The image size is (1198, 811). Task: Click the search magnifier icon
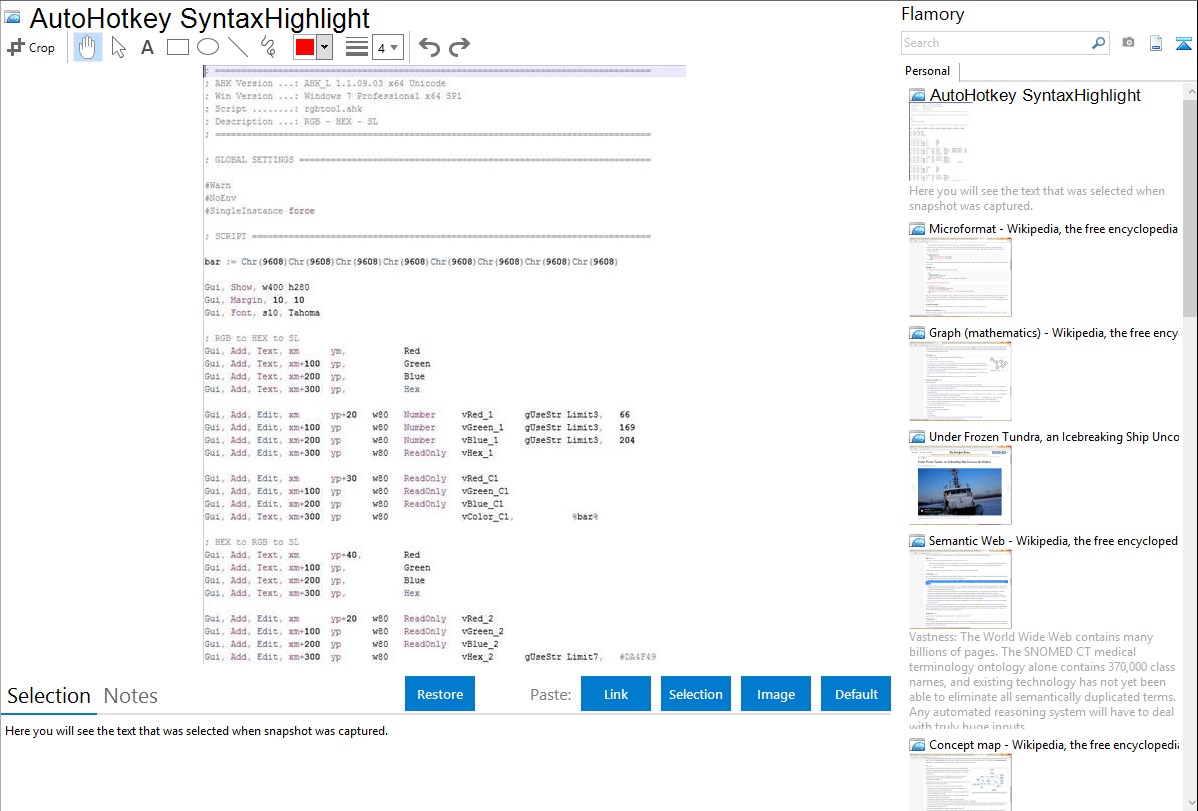click(1099, 43)
